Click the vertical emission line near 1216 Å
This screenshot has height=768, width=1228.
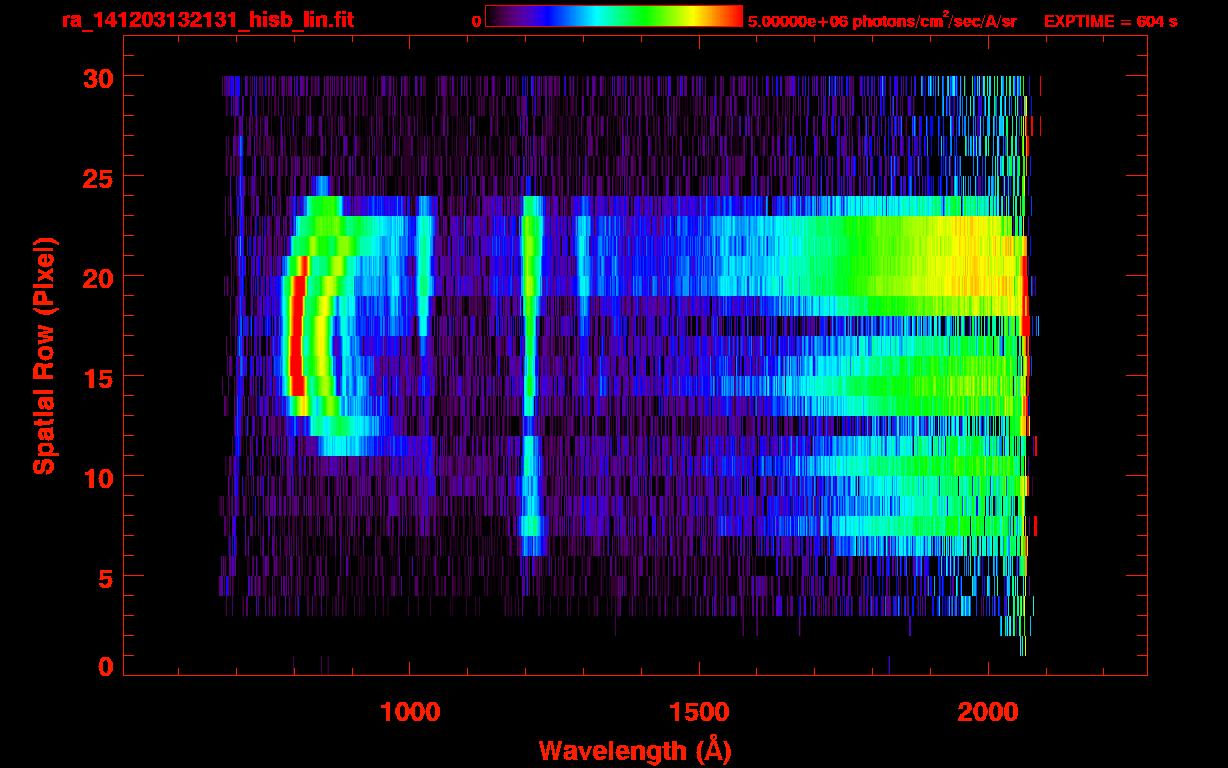coord(530,375)
